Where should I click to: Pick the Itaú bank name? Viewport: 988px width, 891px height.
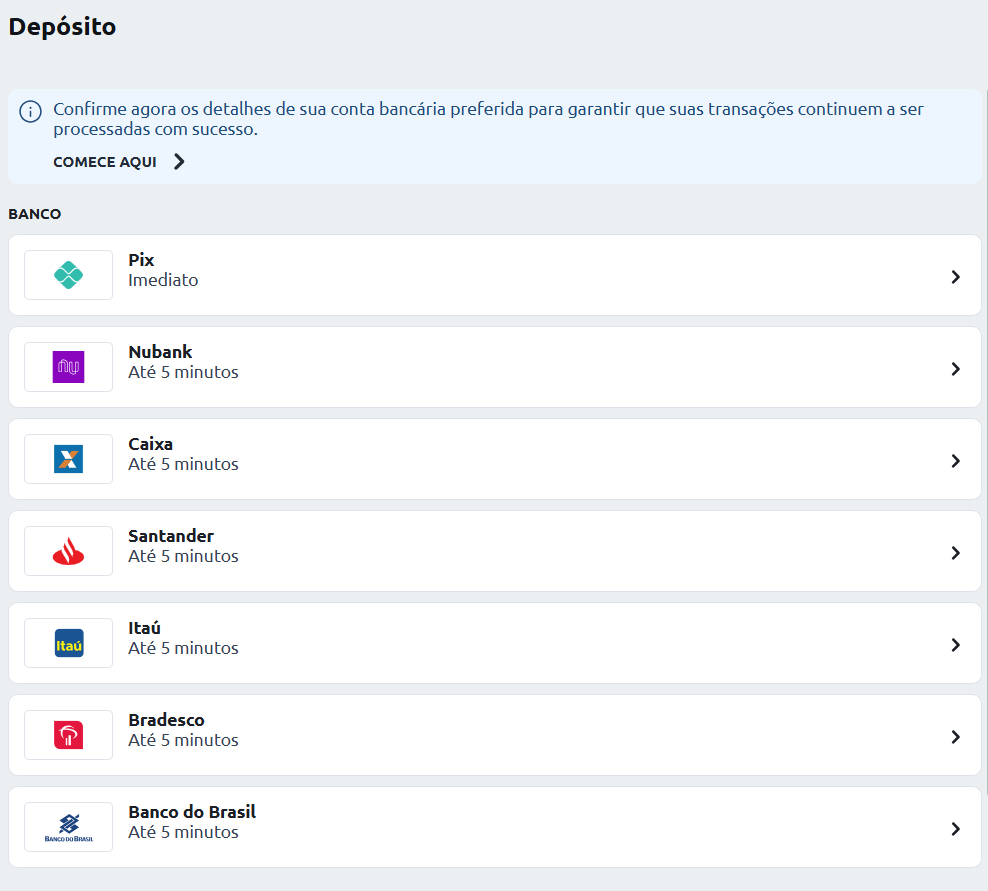tap(144, 628)
